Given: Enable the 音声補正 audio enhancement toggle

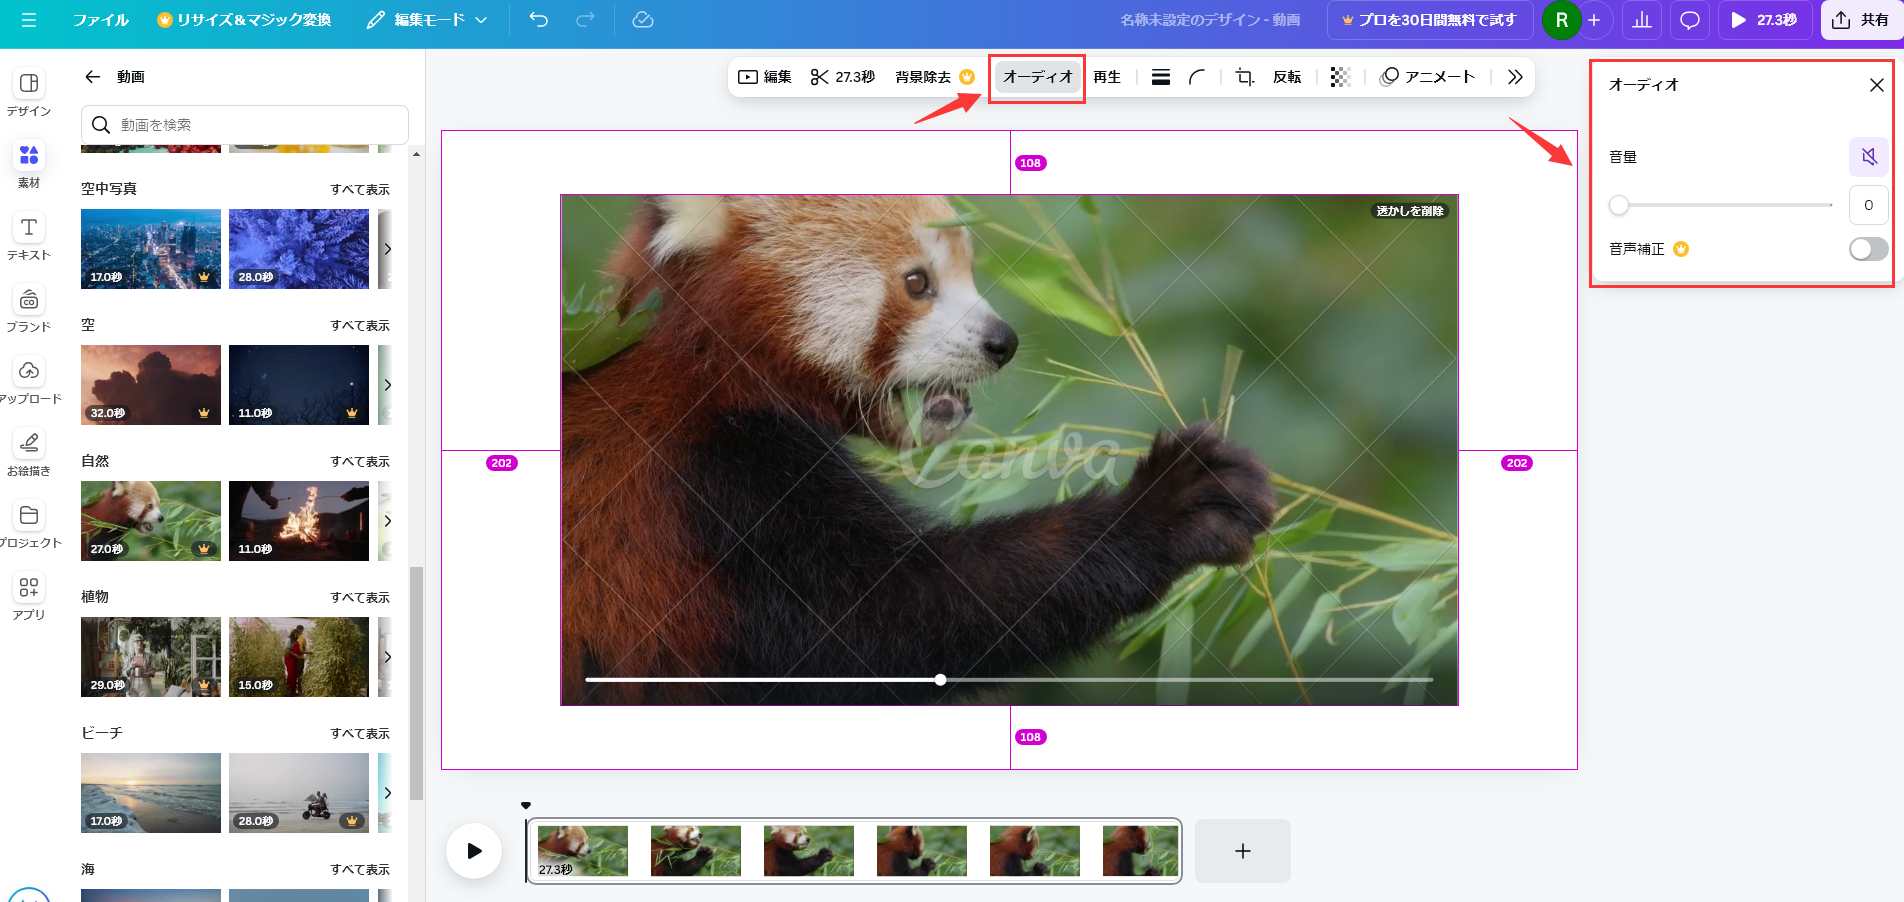Looking at the screenshot, I should [1866, 249].
